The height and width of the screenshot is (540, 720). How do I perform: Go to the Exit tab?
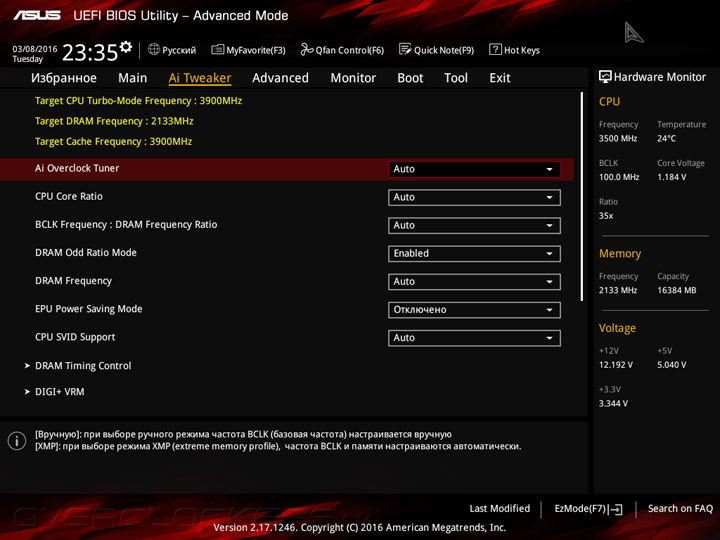(500, 78)
